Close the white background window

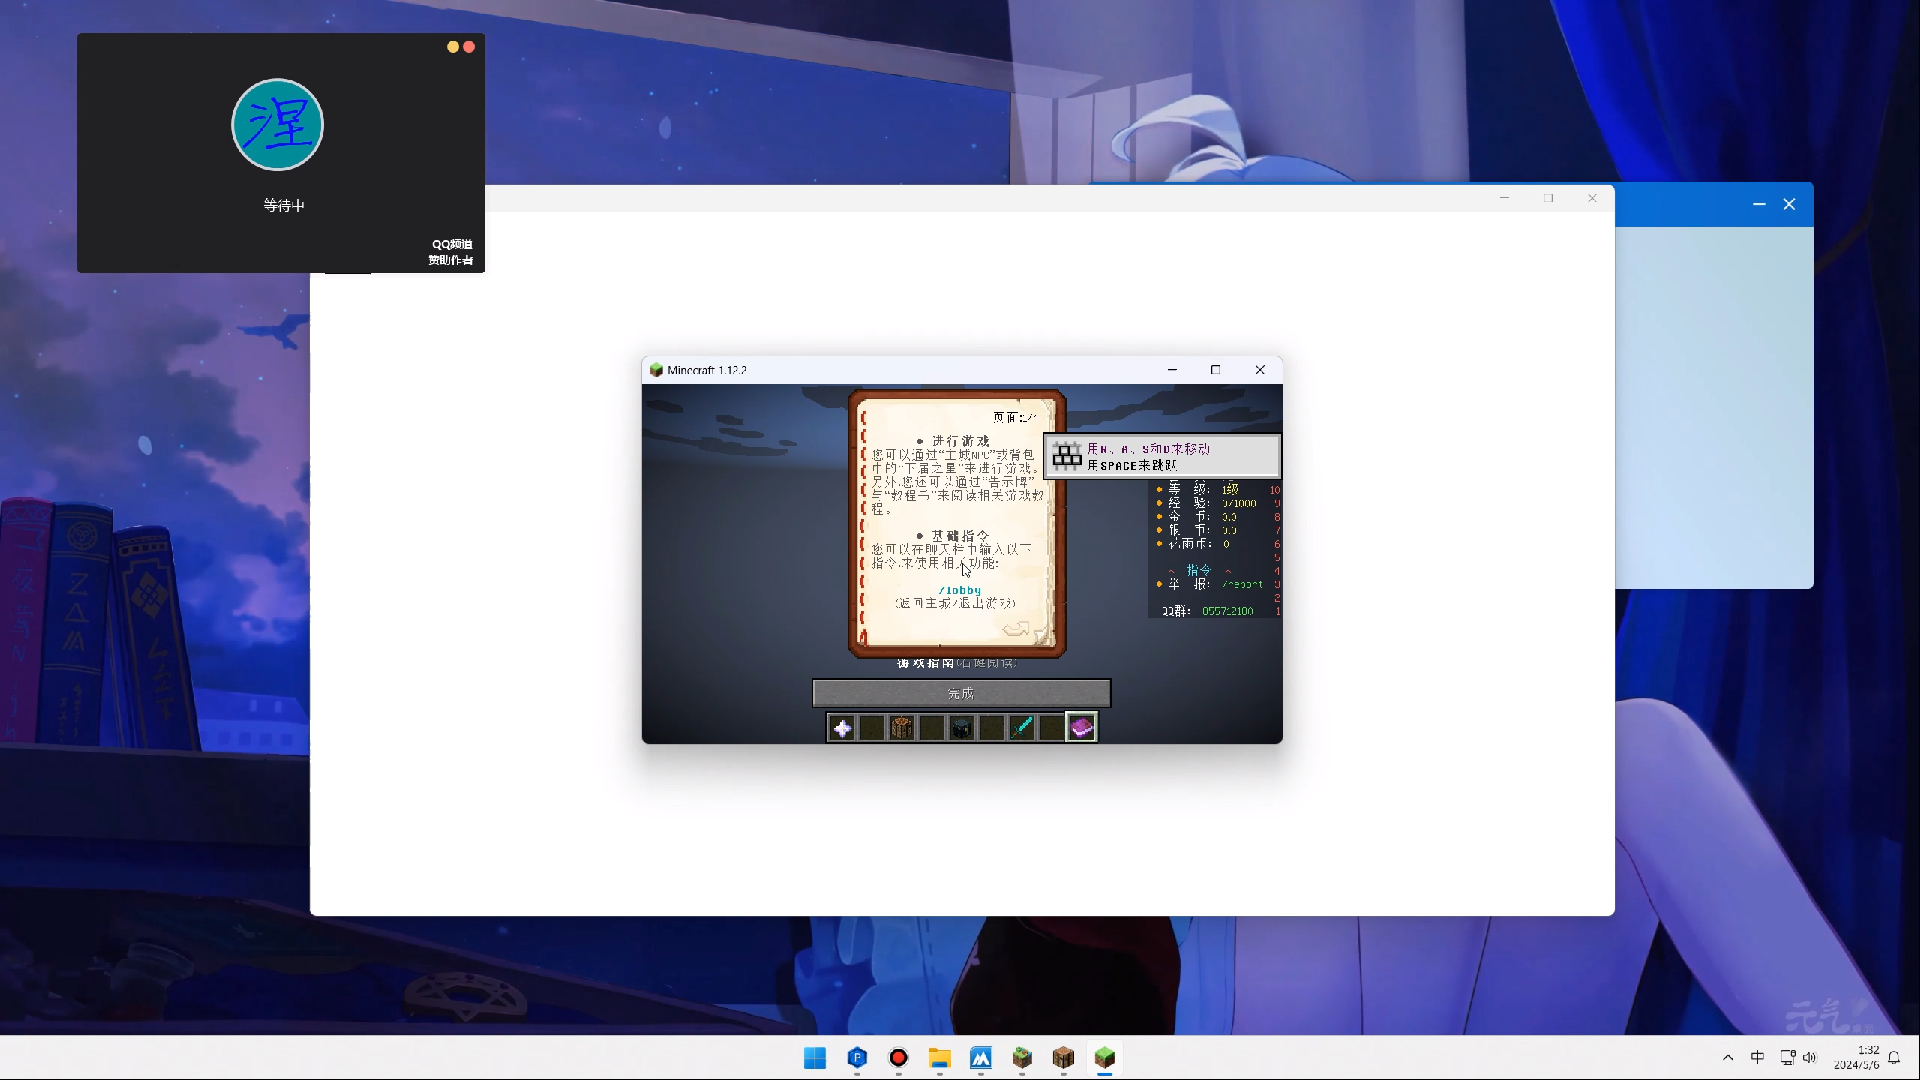[1592, 198]
